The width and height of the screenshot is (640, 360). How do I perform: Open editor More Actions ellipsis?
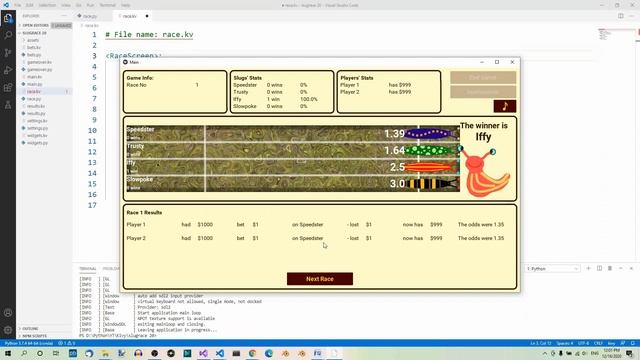[x=631, y=16]
